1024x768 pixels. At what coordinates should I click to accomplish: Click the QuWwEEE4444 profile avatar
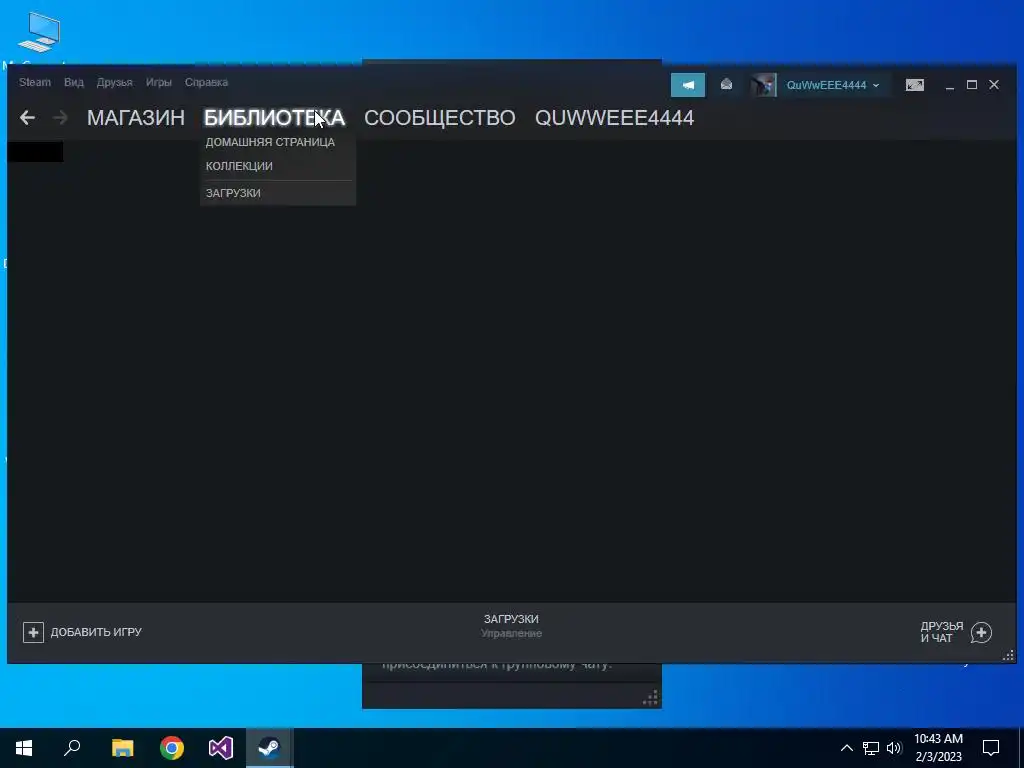(763, 85)
